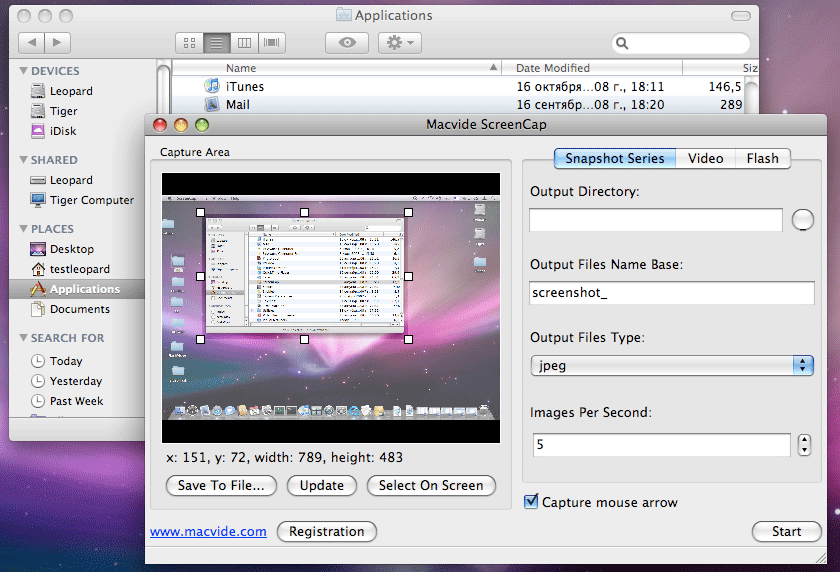
Task: Open the www.macvide.com link
Action: pos(208,531)
